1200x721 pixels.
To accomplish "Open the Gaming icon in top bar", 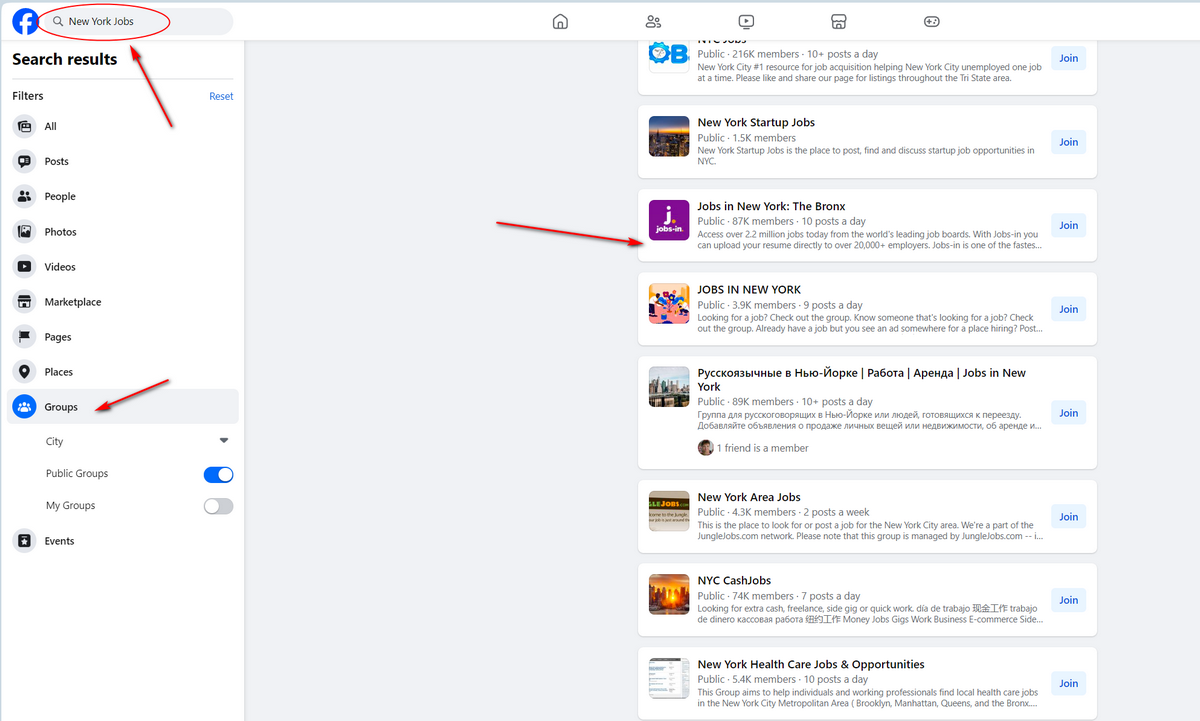I will point(931,21).
